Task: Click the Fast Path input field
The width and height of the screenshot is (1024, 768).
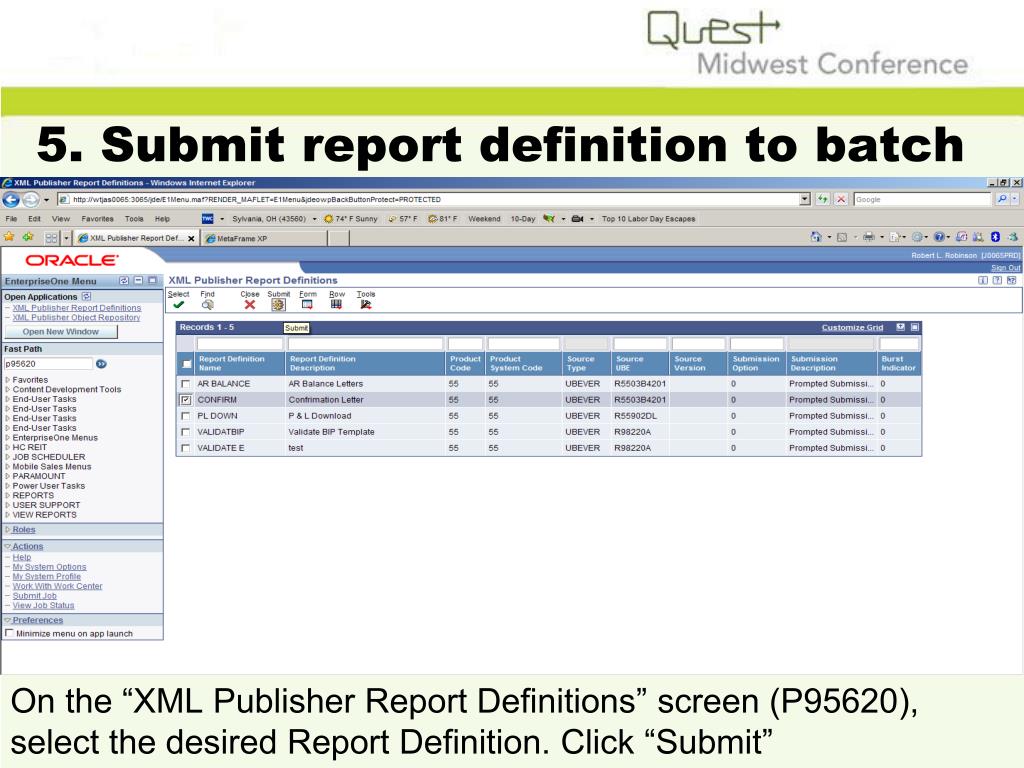Action: tap(48, 364)
